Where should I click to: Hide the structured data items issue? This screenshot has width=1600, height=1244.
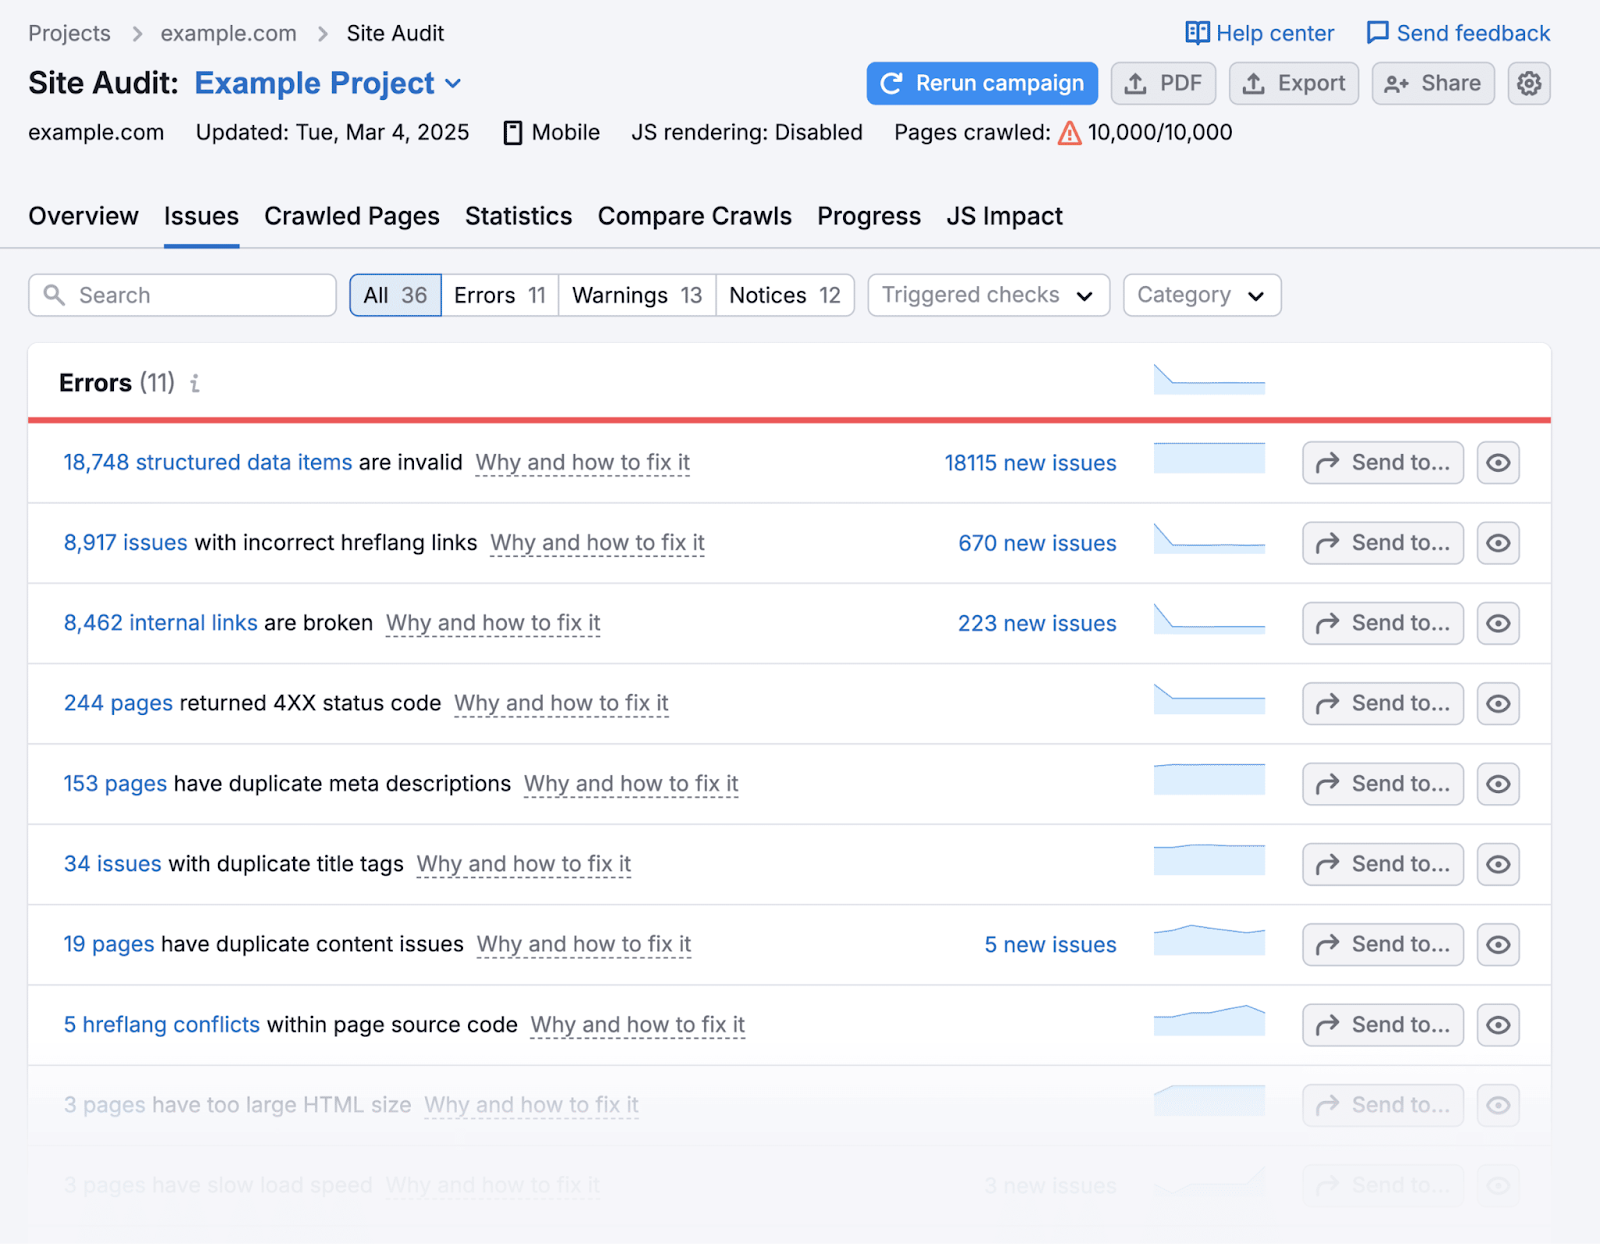[1497, 462]
